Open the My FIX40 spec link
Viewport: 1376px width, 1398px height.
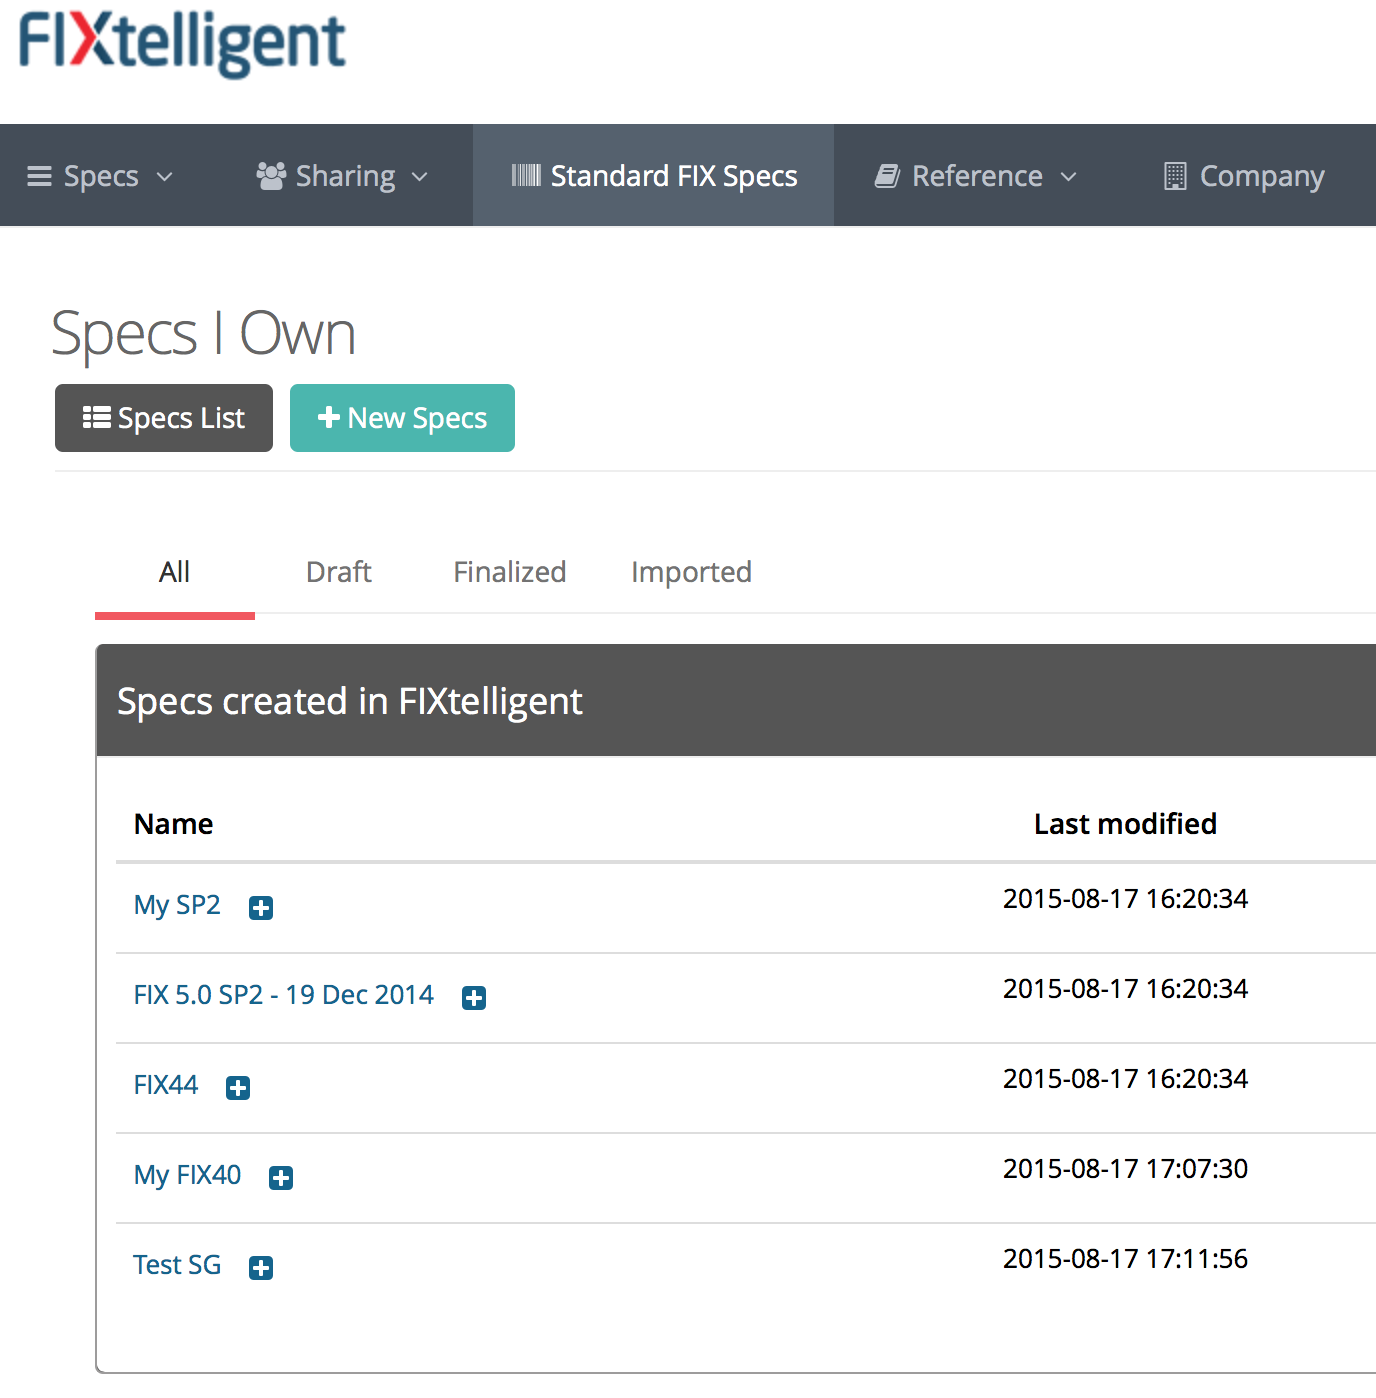click(x=188, y=1175)
